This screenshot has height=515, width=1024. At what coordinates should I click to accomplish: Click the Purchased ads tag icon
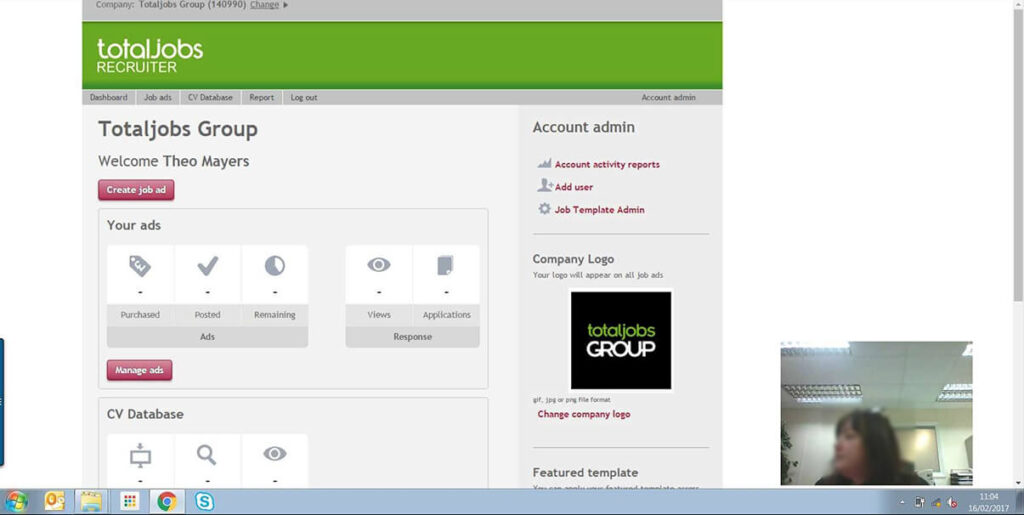click(x=140, y=266)
